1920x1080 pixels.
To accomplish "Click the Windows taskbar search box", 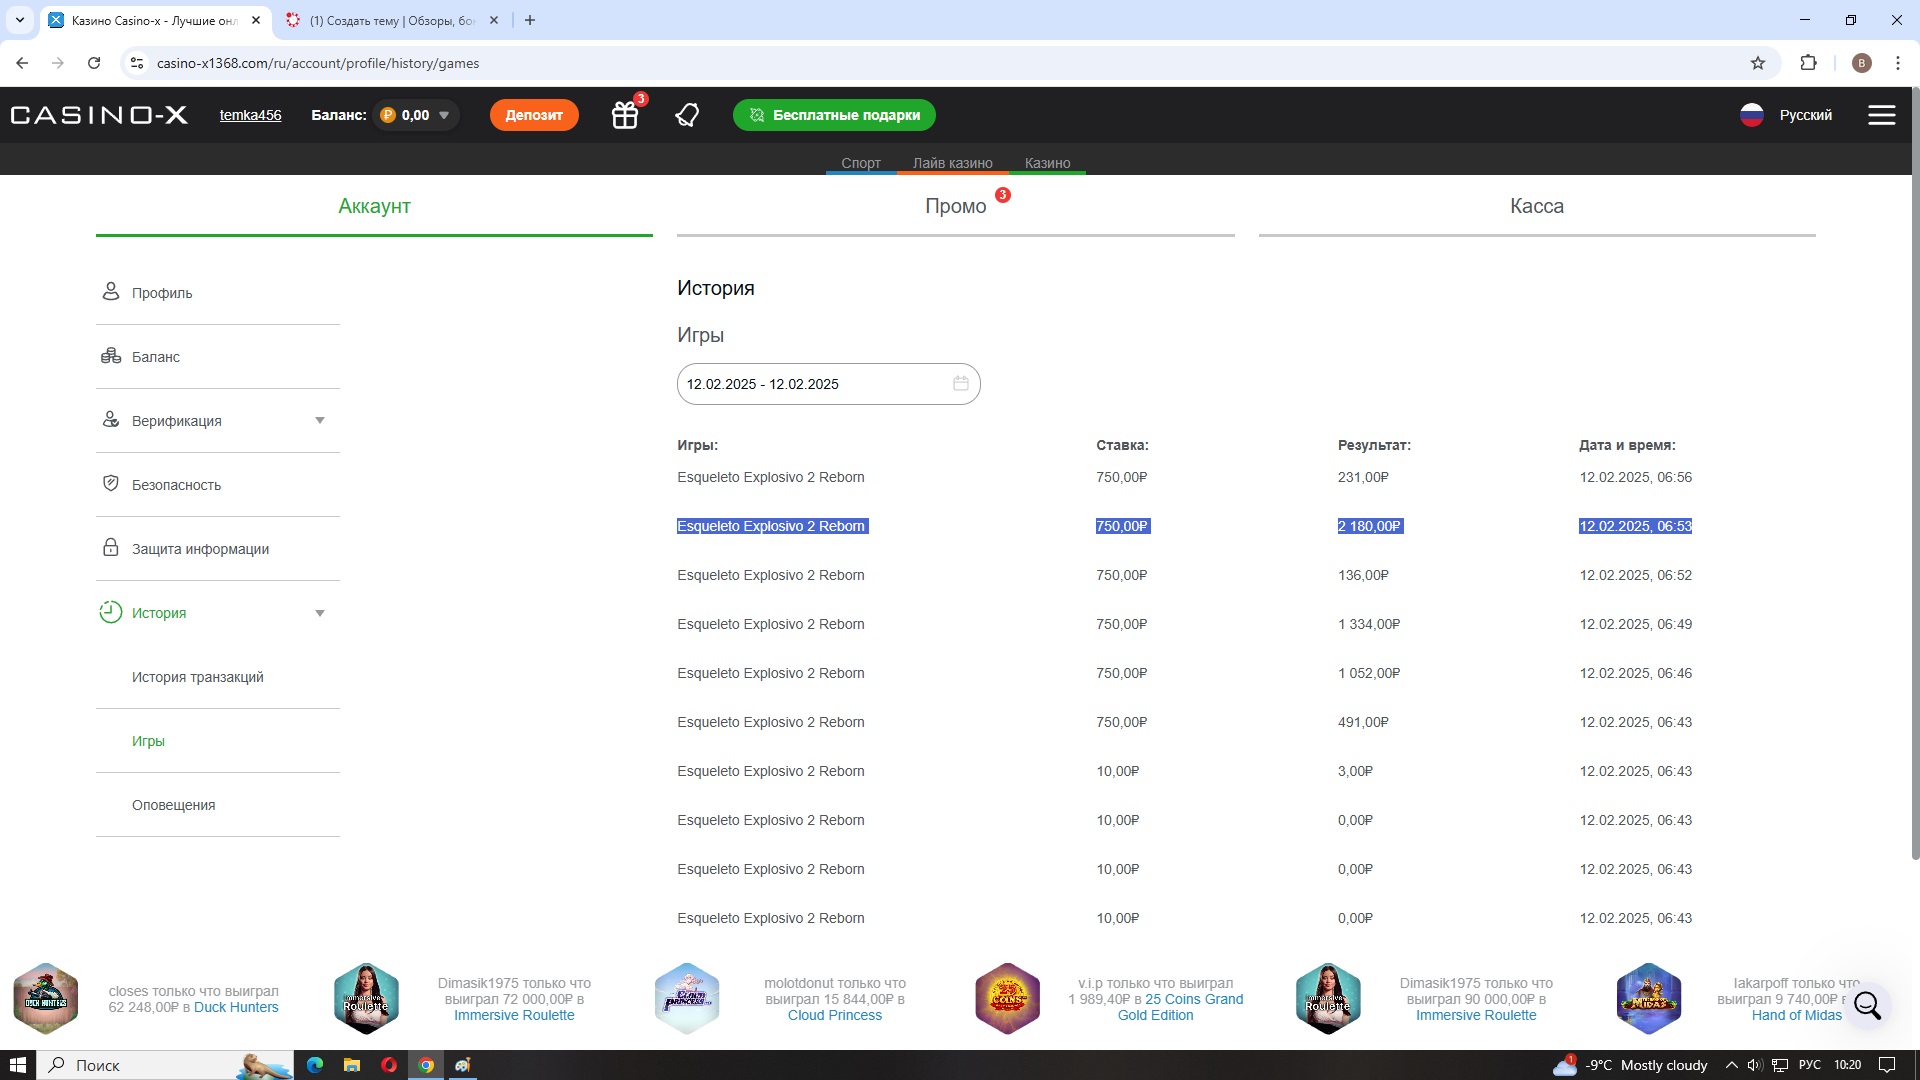I will (165, 1065).
